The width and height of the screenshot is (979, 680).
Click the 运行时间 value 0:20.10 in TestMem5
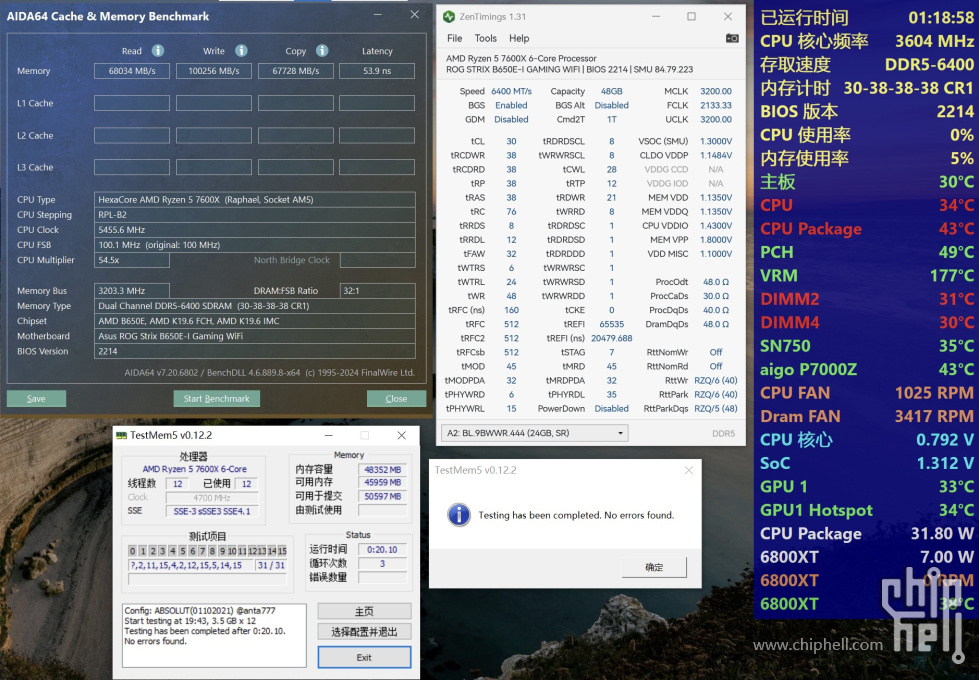coord(383,549)
